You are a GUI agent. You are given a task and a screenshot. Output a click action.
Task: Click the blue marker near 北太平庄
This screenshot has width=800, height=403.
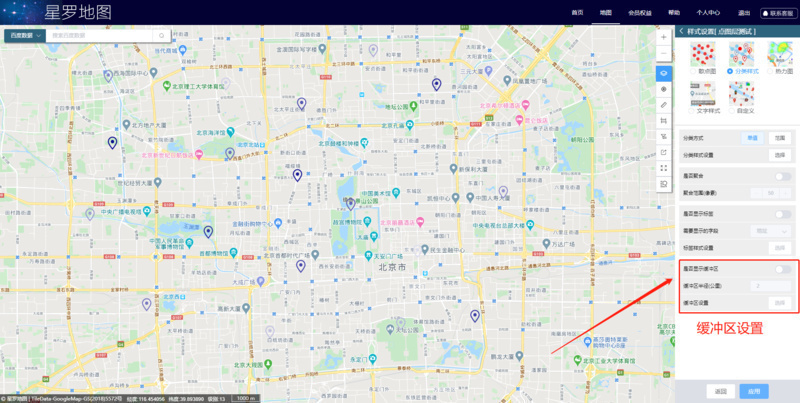coord(302,104)
